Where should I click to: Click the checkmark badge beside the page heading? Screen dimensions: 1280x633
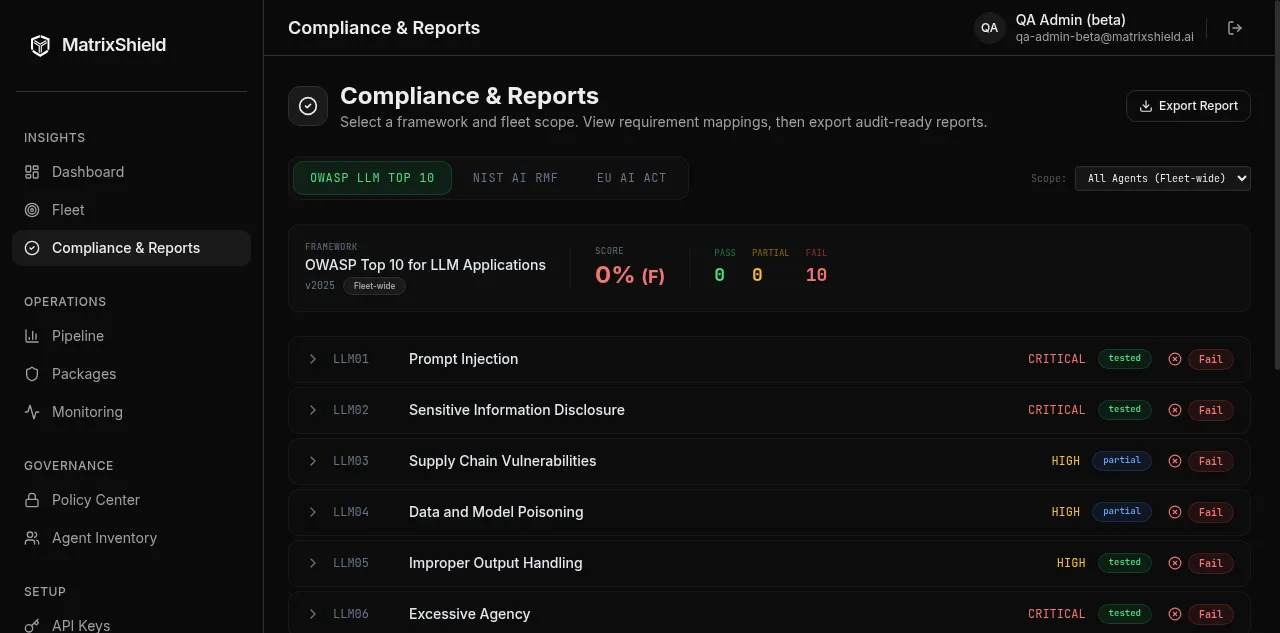click(x=308, y=106)
